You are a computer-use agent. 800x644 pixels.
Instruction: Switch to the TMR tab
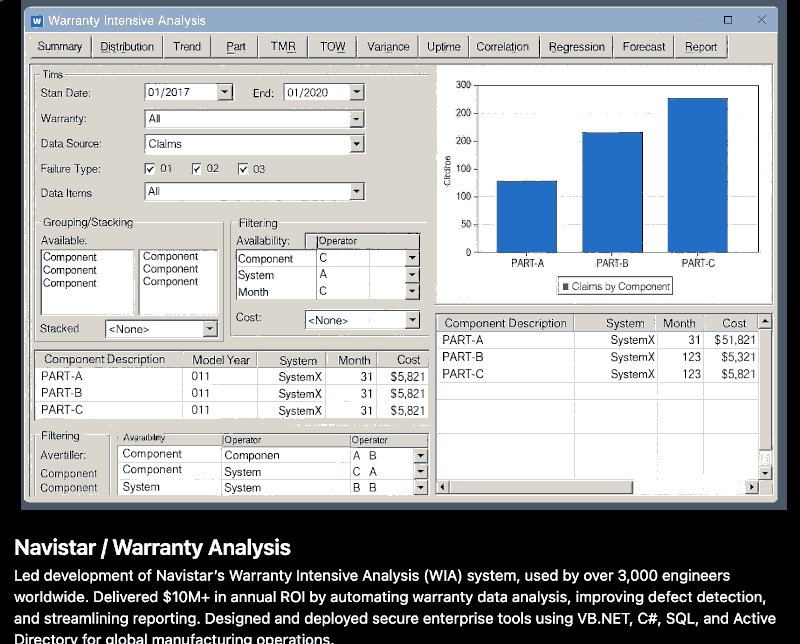282,46
